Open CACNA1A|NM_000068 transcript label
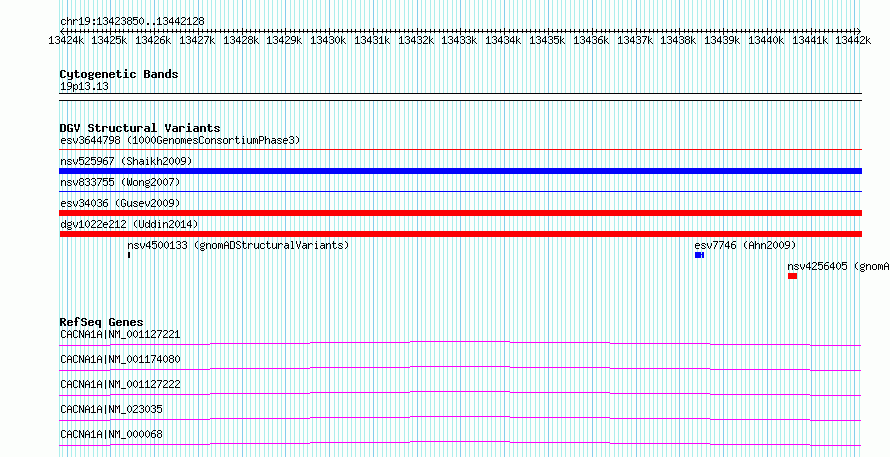The width and height of the screenshot is (890, 457). (x=111, y=434)
